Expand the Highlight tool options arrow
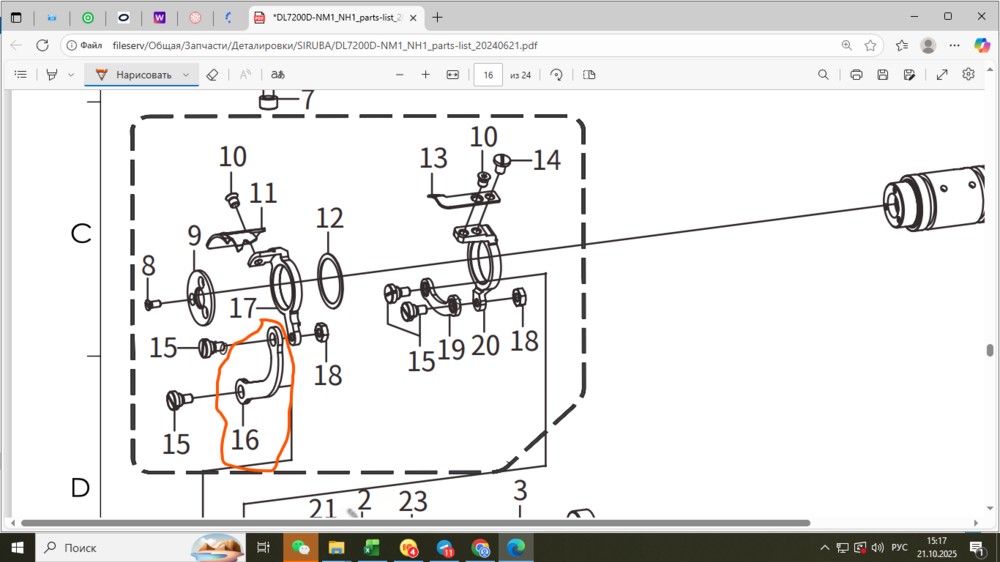The height and width of the screenshot is (562, 1000). (71, 75)
